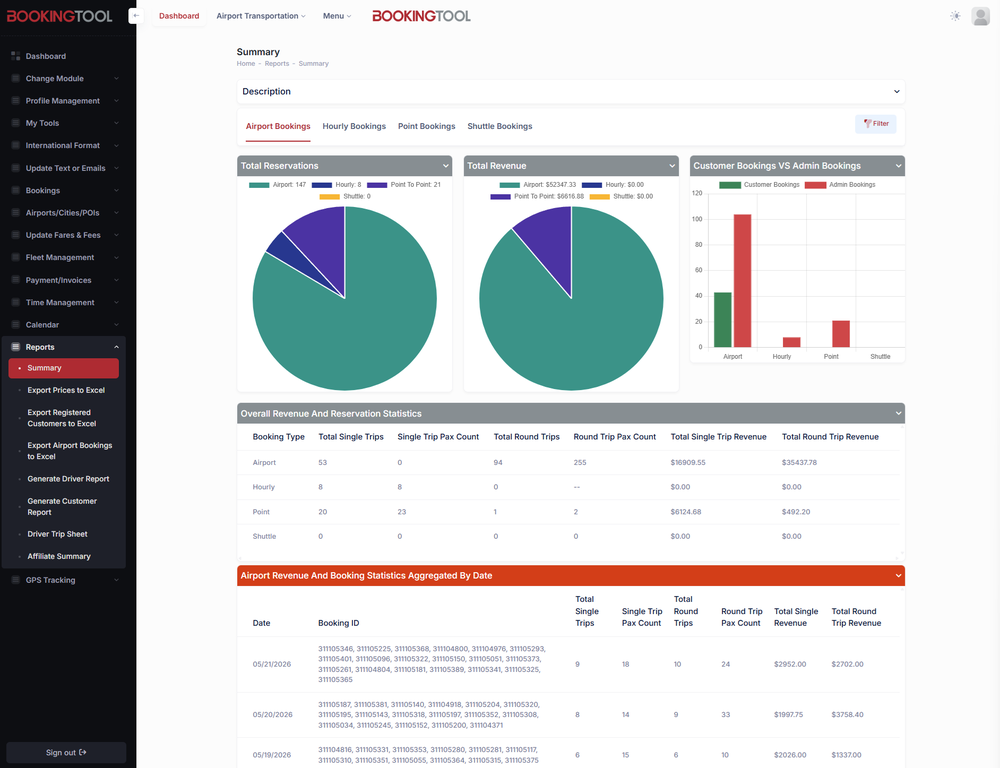Click the Time Management sidebar icon

(x=16, y=302)
